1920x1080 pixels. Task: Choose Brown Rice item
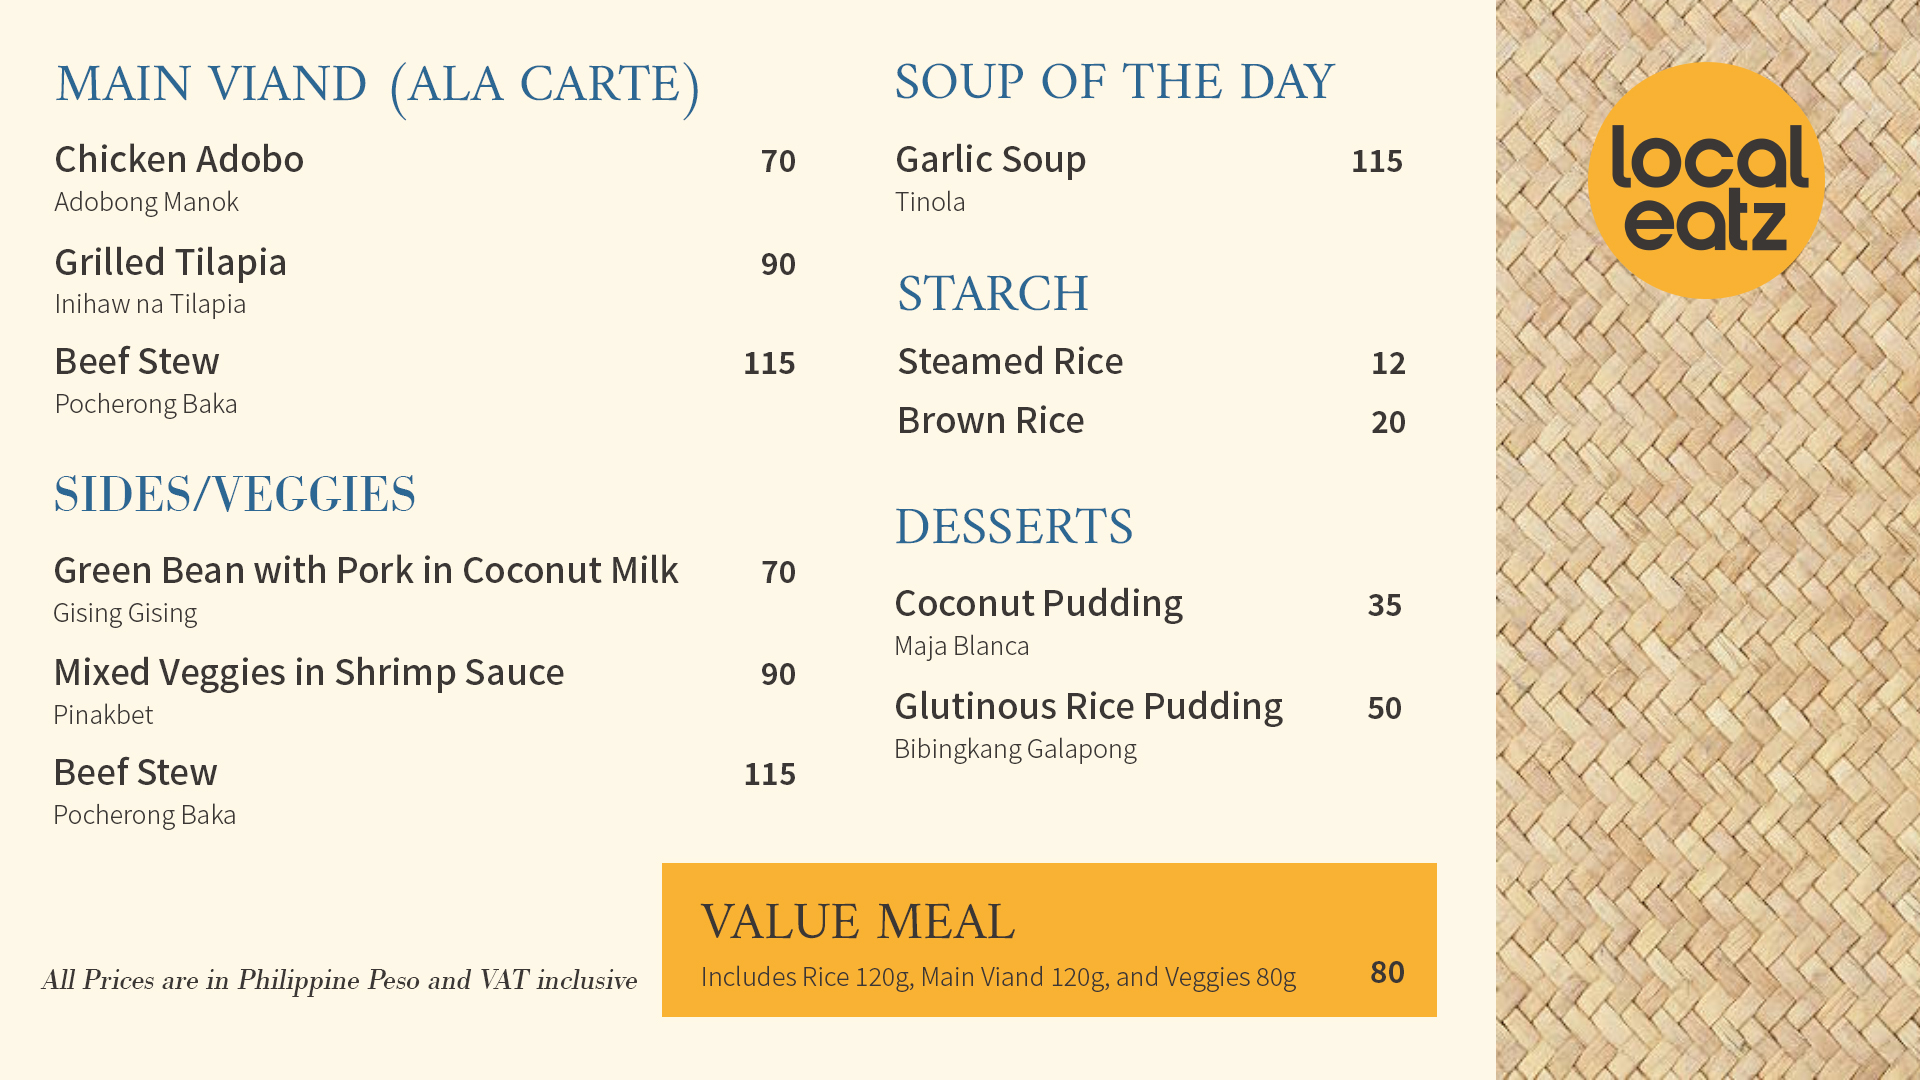990,421
